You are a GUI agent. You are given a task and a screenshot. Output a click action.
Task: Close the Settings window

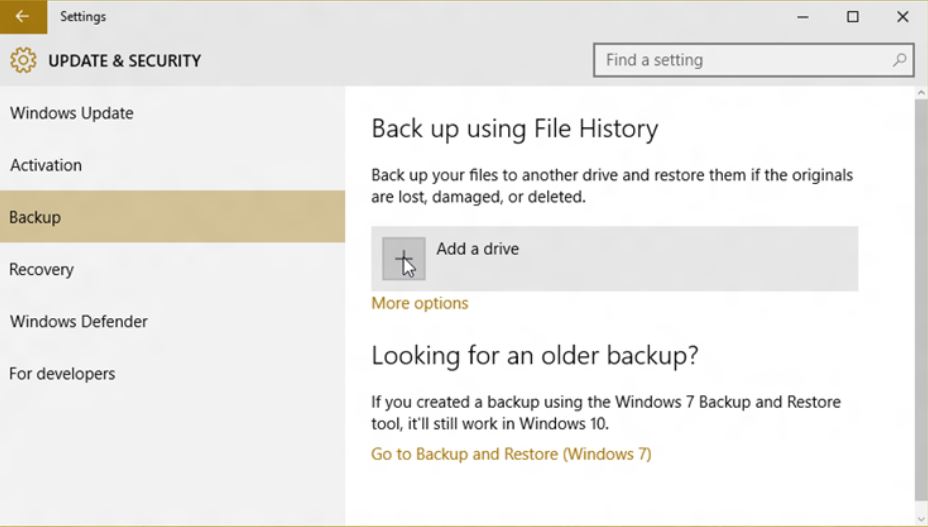tap(903, 17)
